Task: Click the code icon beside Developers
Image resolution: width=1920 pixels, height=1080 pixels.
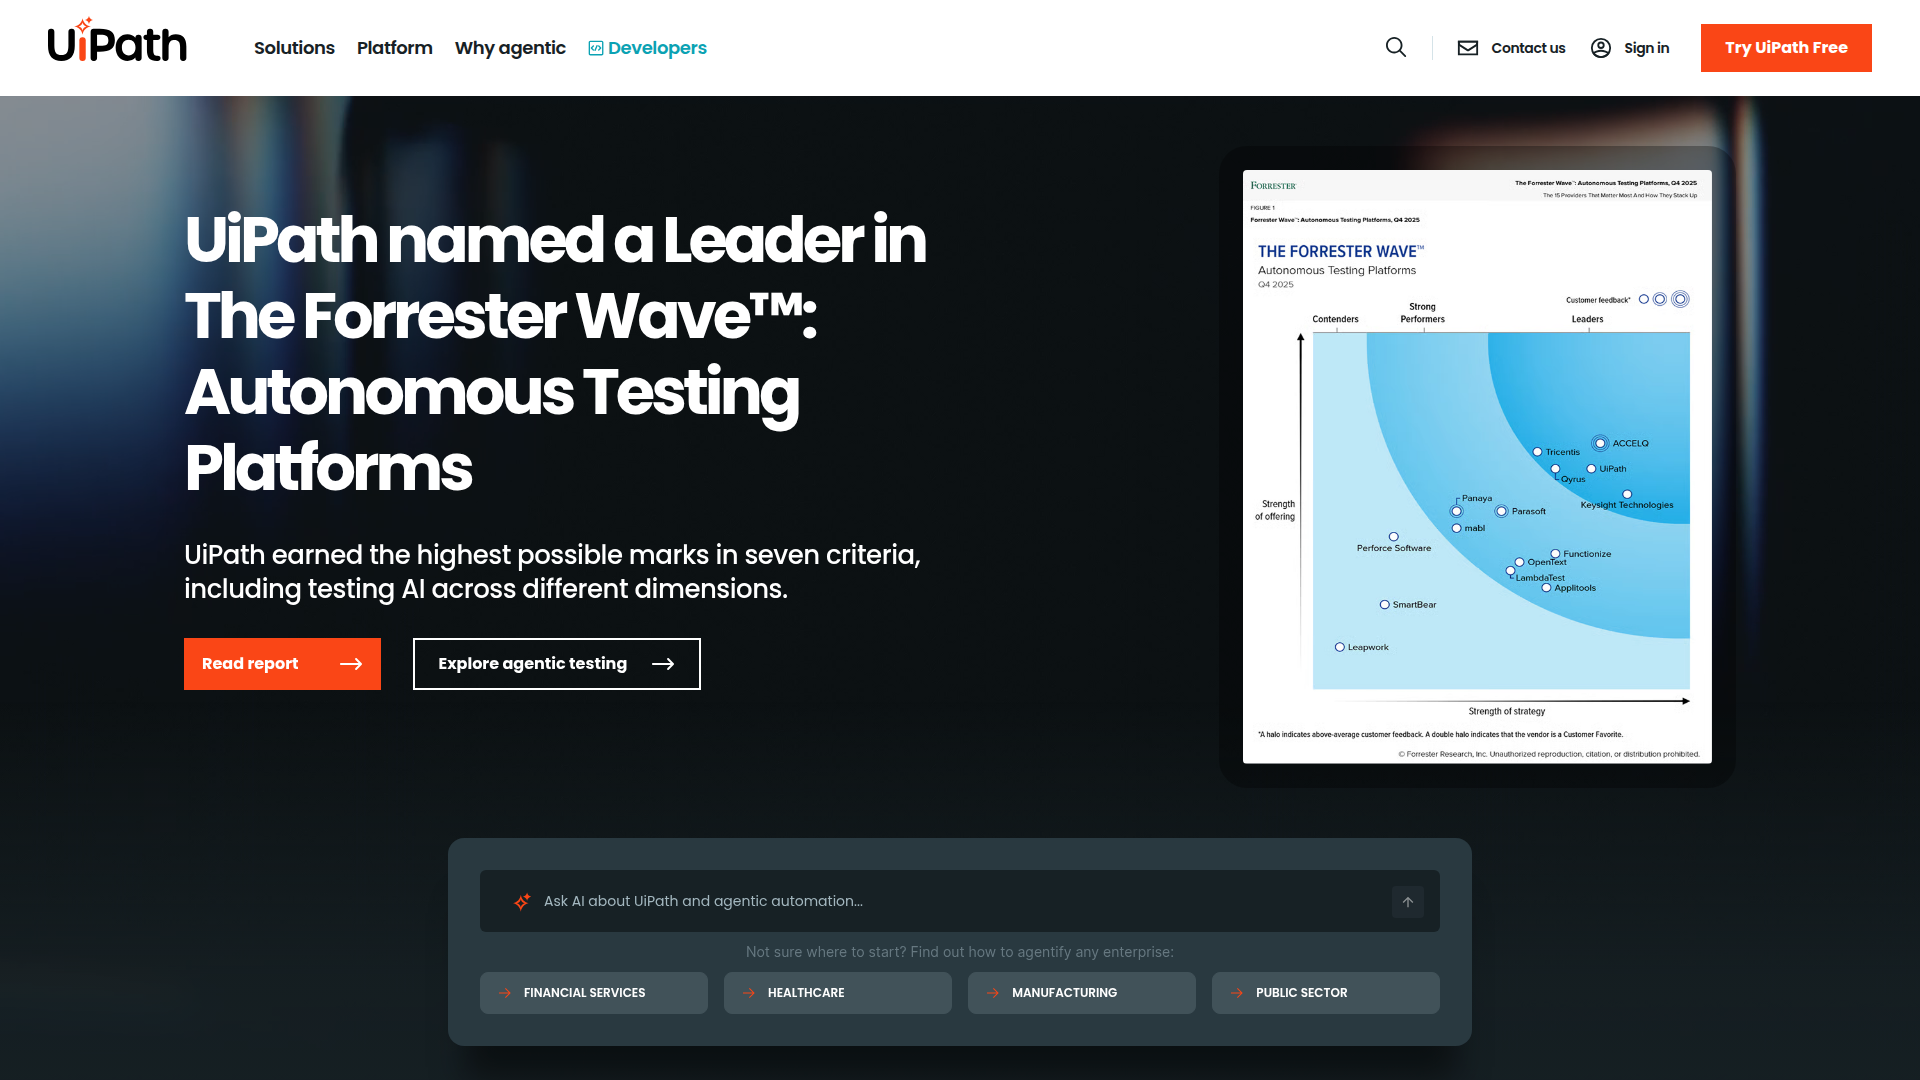Action: point(594,47)
